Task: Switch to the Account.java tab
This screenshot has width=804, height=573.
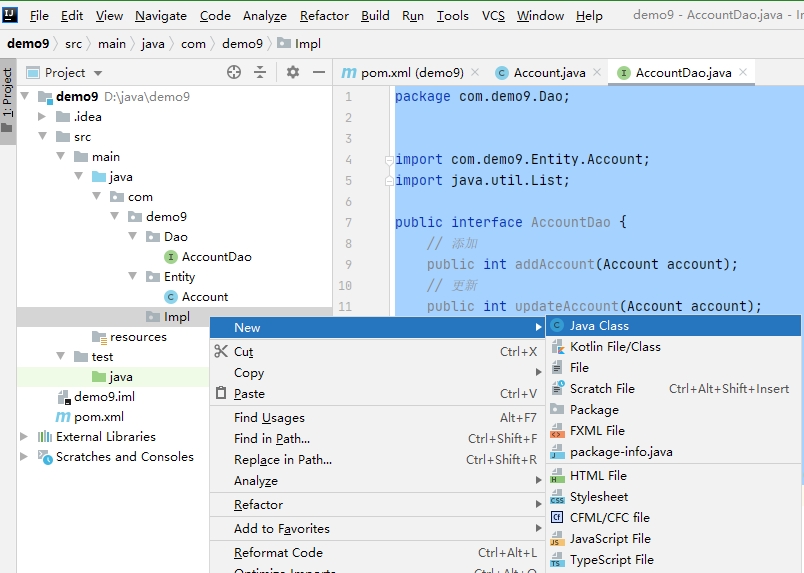Action: pos(549,73)
